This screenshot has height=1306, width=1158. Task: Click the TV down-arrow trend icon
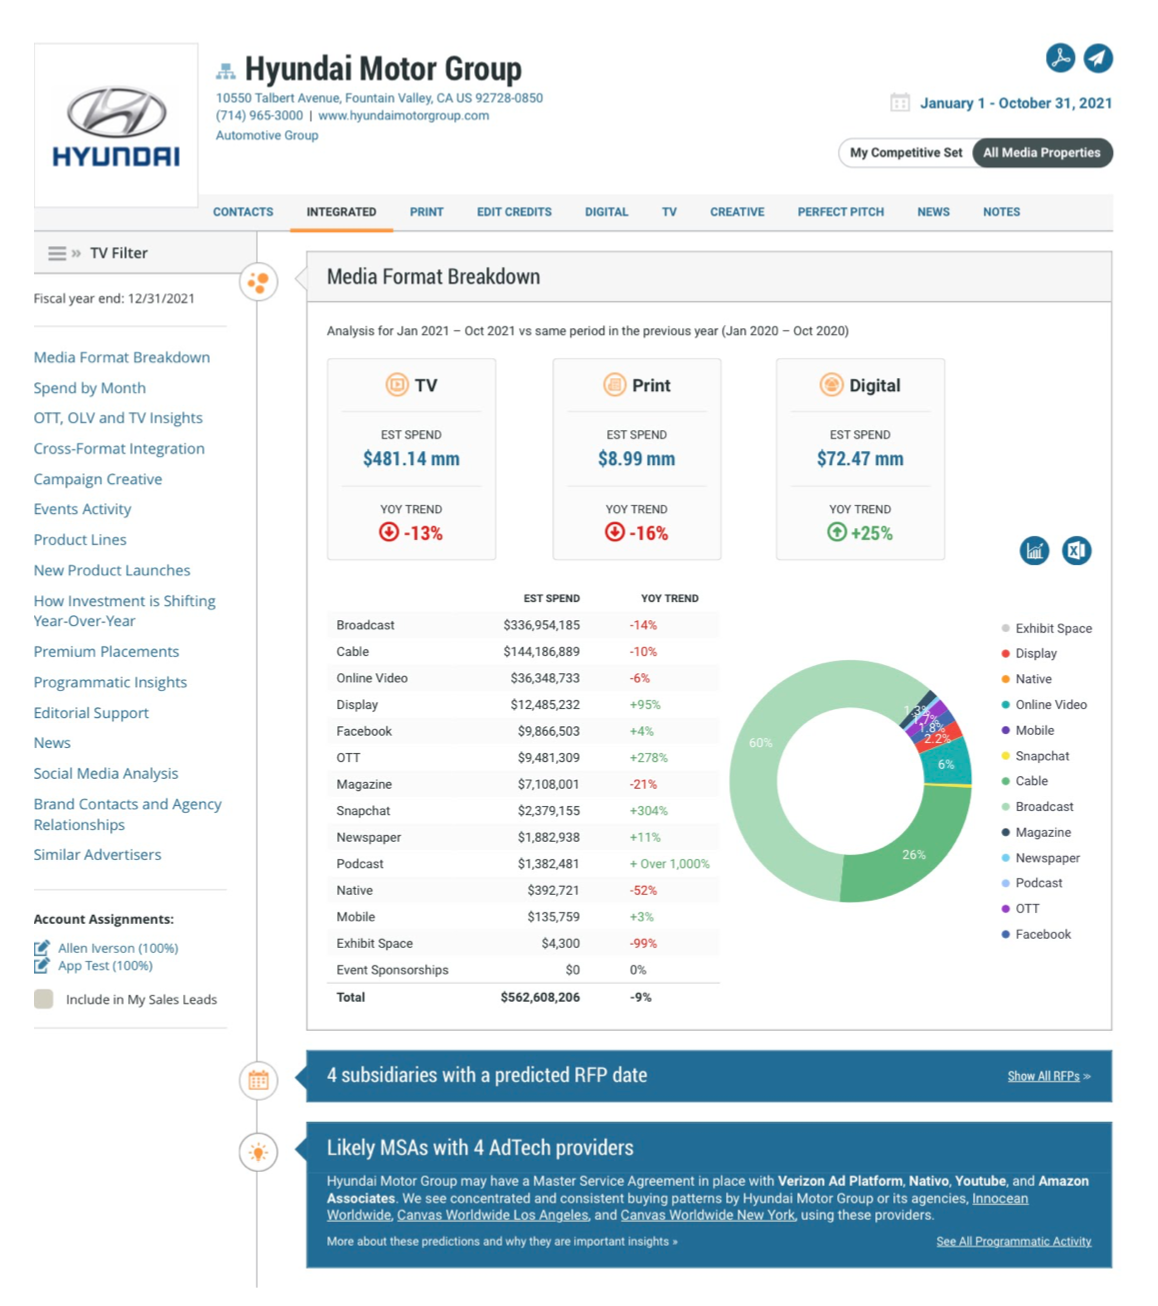[389, 532]
